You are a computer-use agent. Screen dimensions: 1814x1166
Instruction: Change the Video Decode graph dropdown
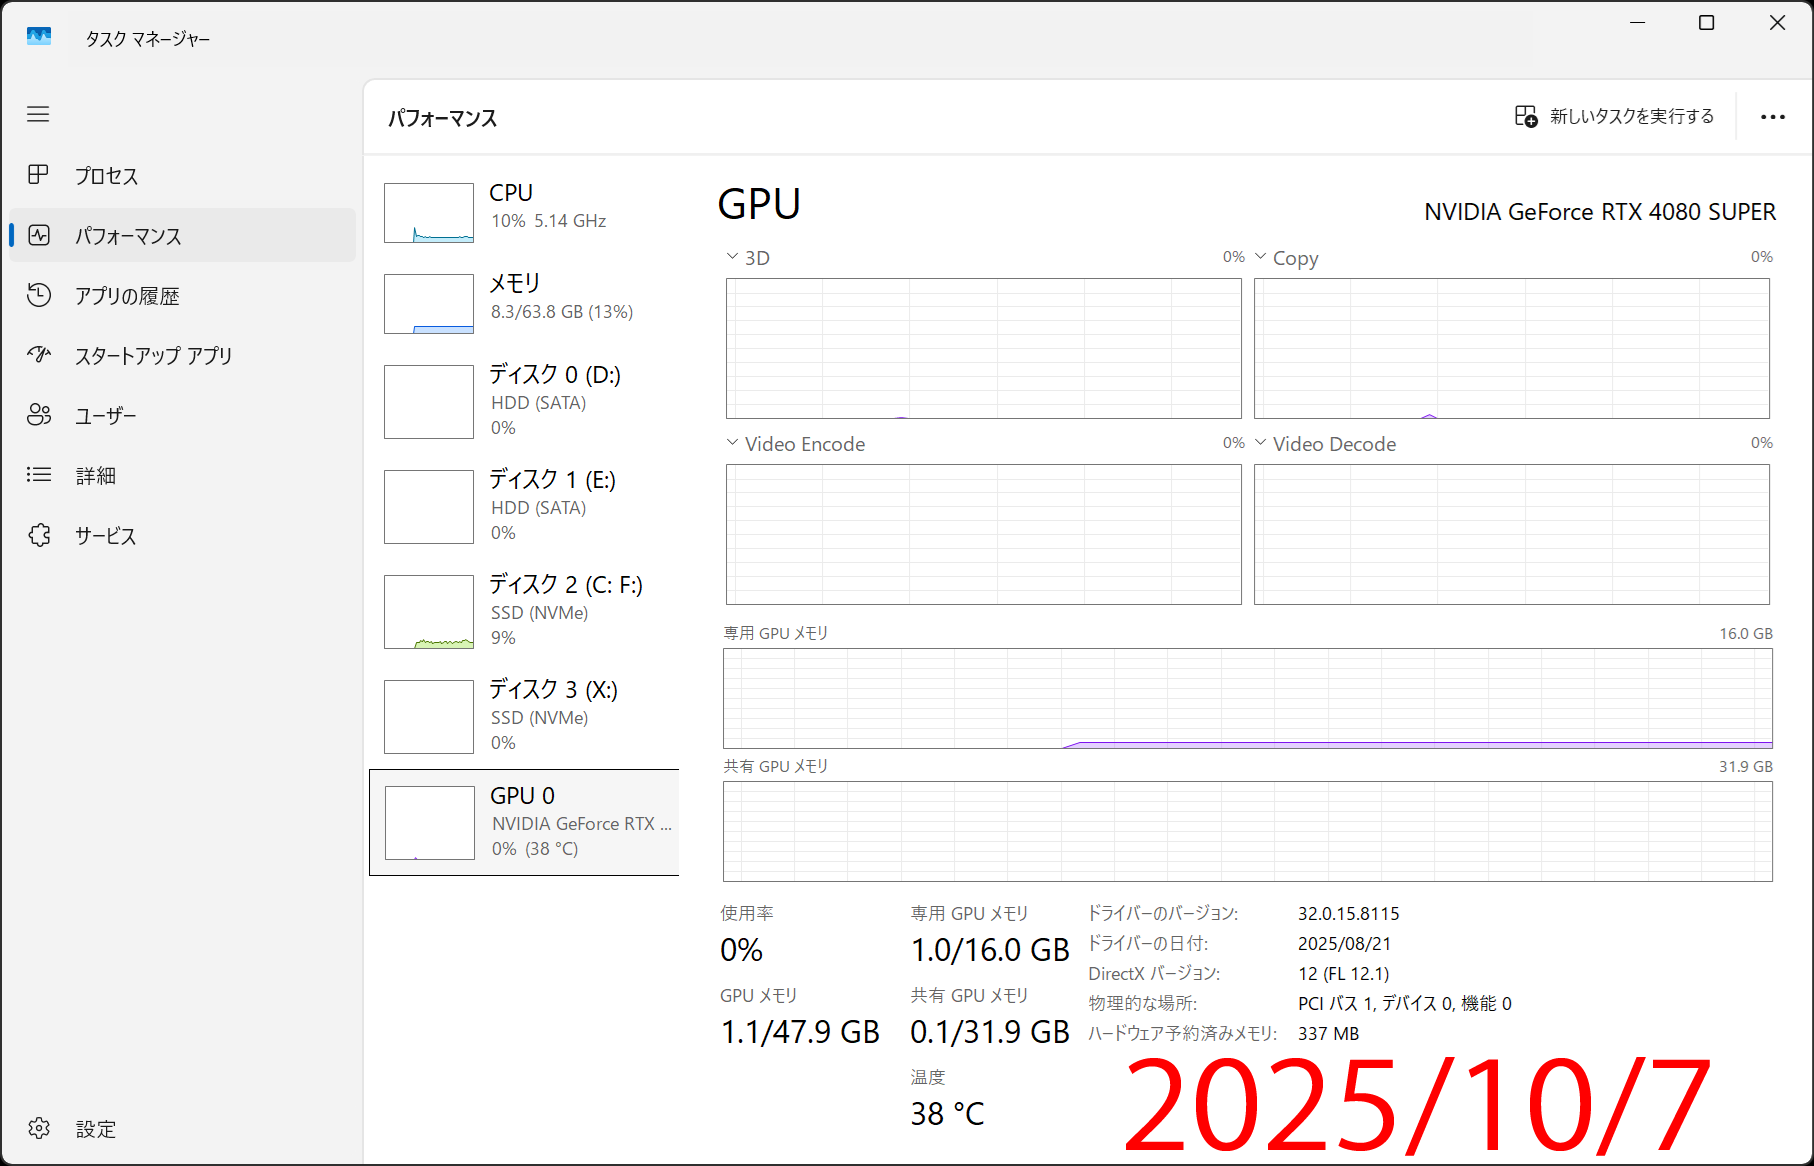click(1260, 443)
